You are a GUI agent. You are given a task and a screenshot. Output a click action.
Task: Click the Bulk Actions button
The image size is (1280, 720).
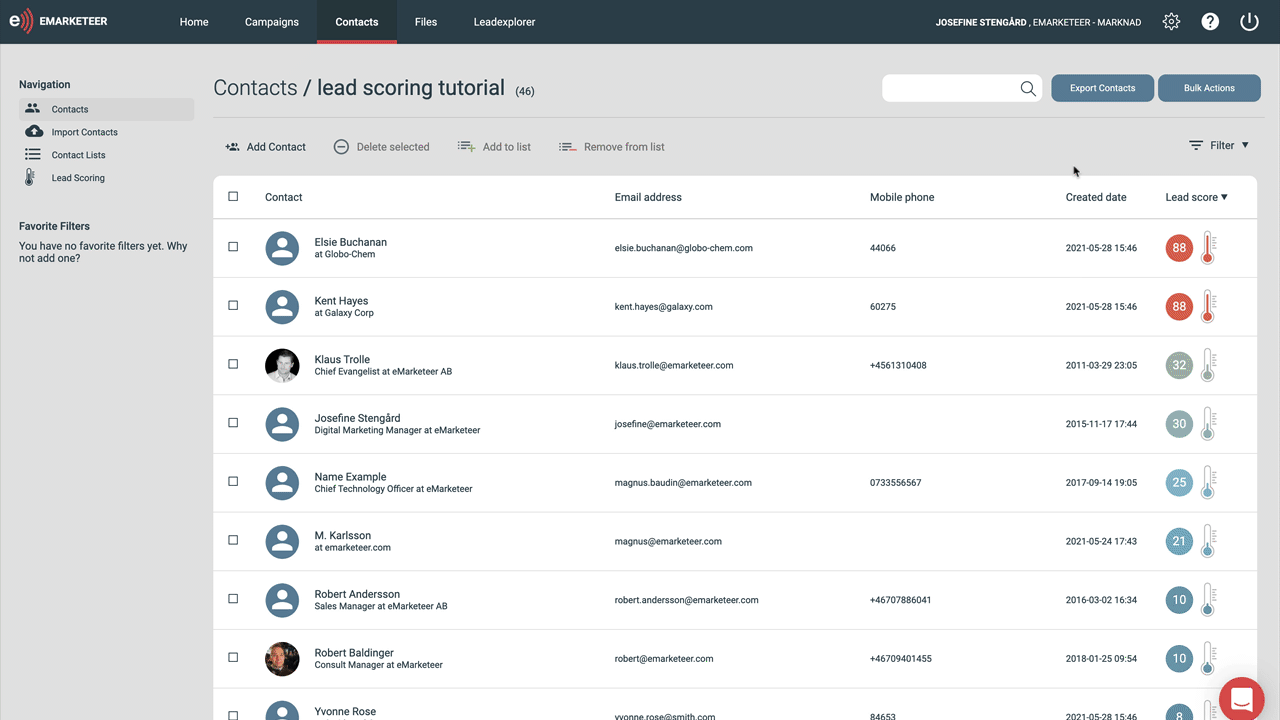[1209, 88]
